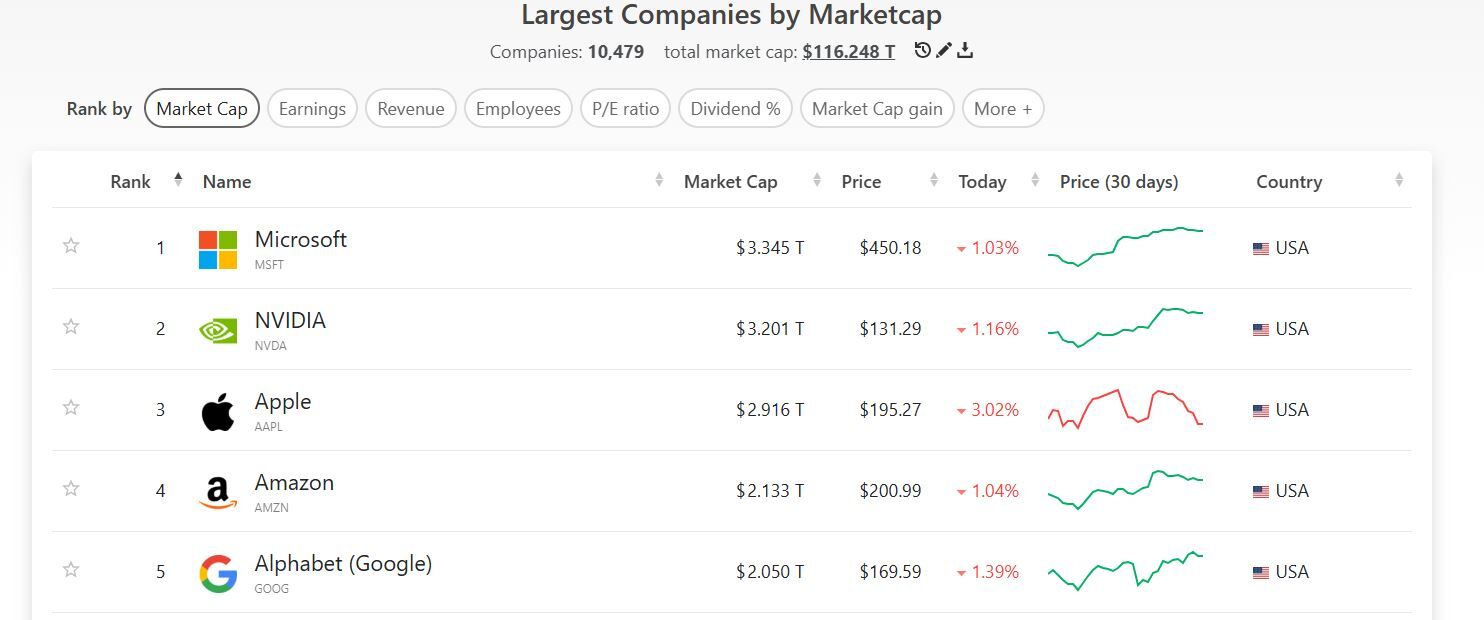Click the Alphabet Google logo
Image resolution: width=1484 pixels, height=620 pixels.
coord(218,573)
